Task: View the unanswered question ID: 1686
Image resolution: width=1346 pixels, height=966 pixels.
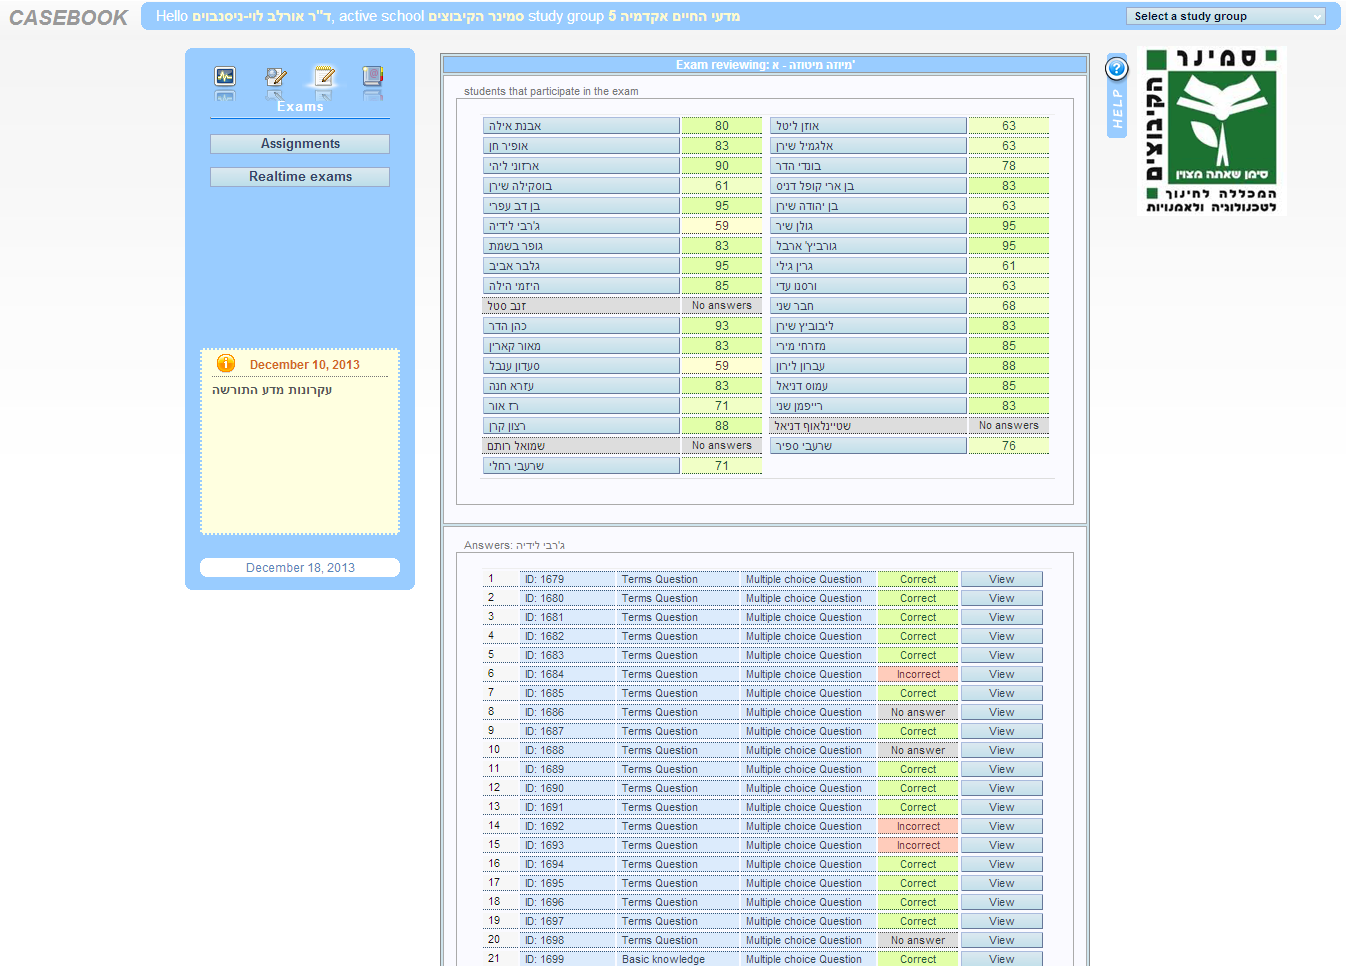Action: [x=1001, y=712]
